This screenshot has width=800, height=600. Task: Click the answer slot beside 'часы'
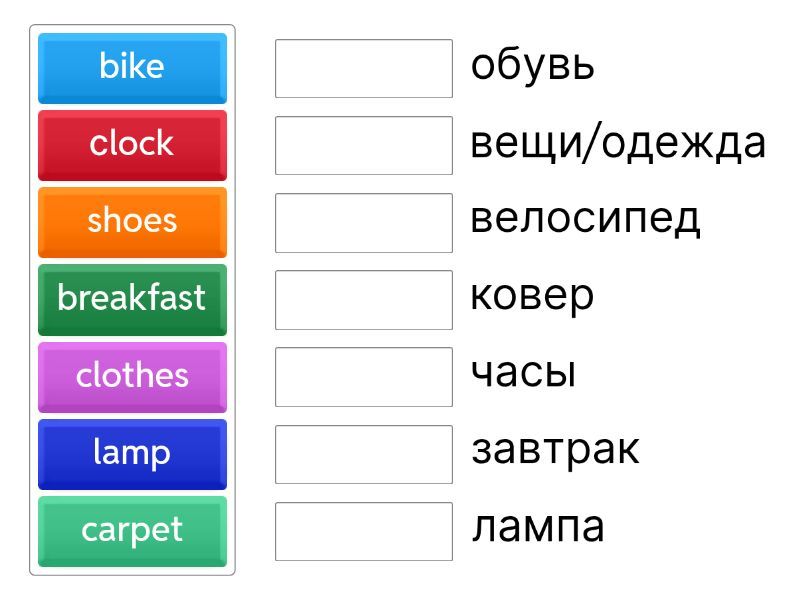coord(364,376)
